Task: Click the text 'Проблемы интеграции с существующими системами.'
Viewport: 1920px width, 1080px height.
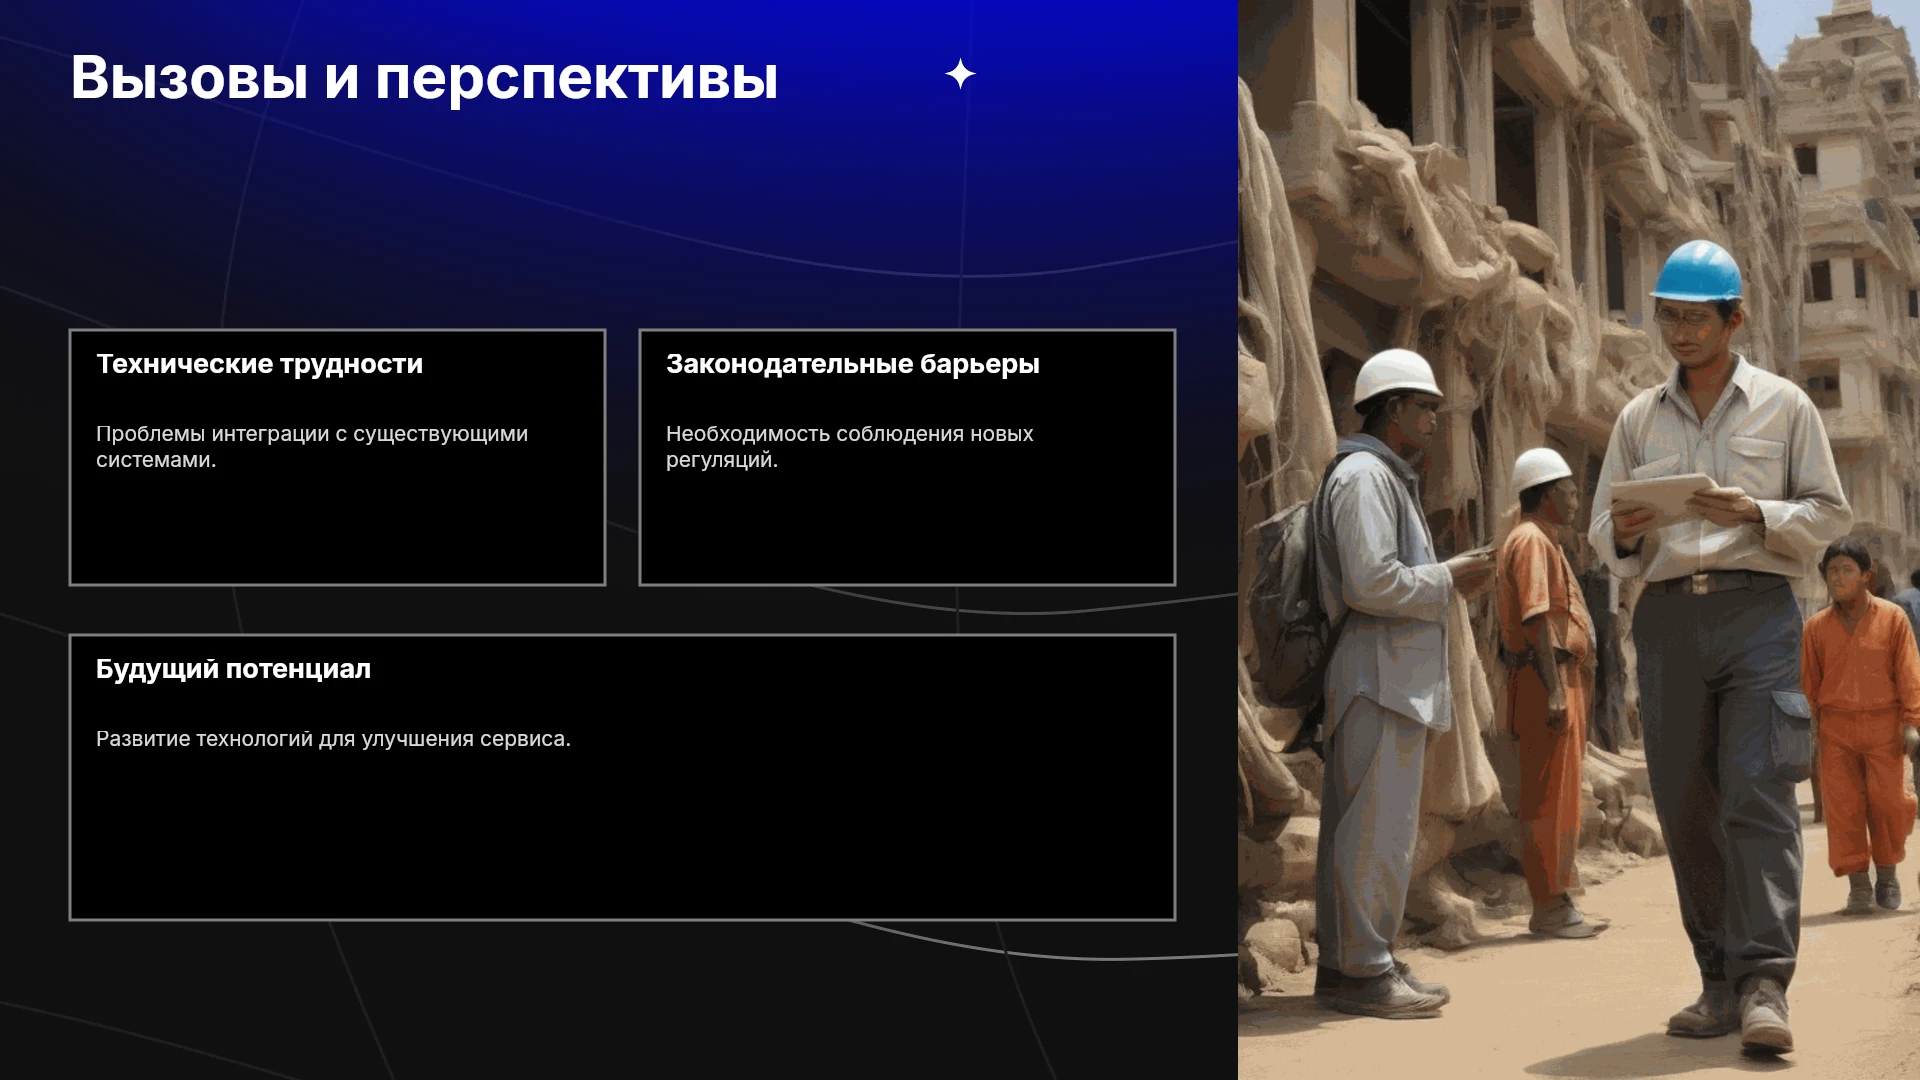Action: coord(312,447)
